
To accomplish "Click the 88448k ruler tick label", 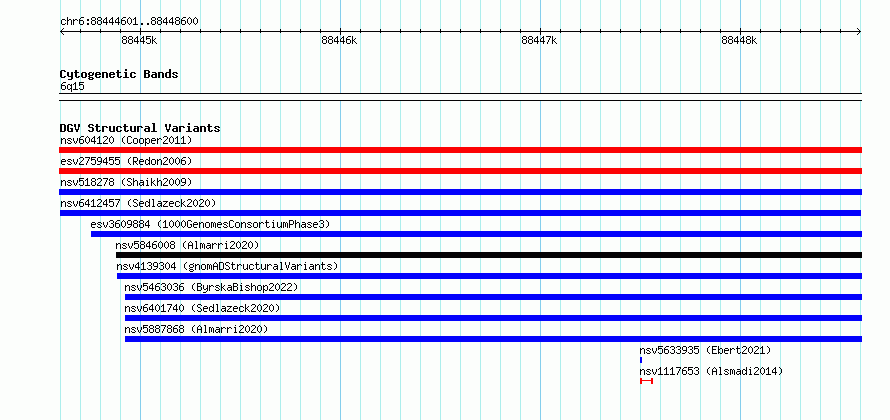I will [x=740, y=41].
